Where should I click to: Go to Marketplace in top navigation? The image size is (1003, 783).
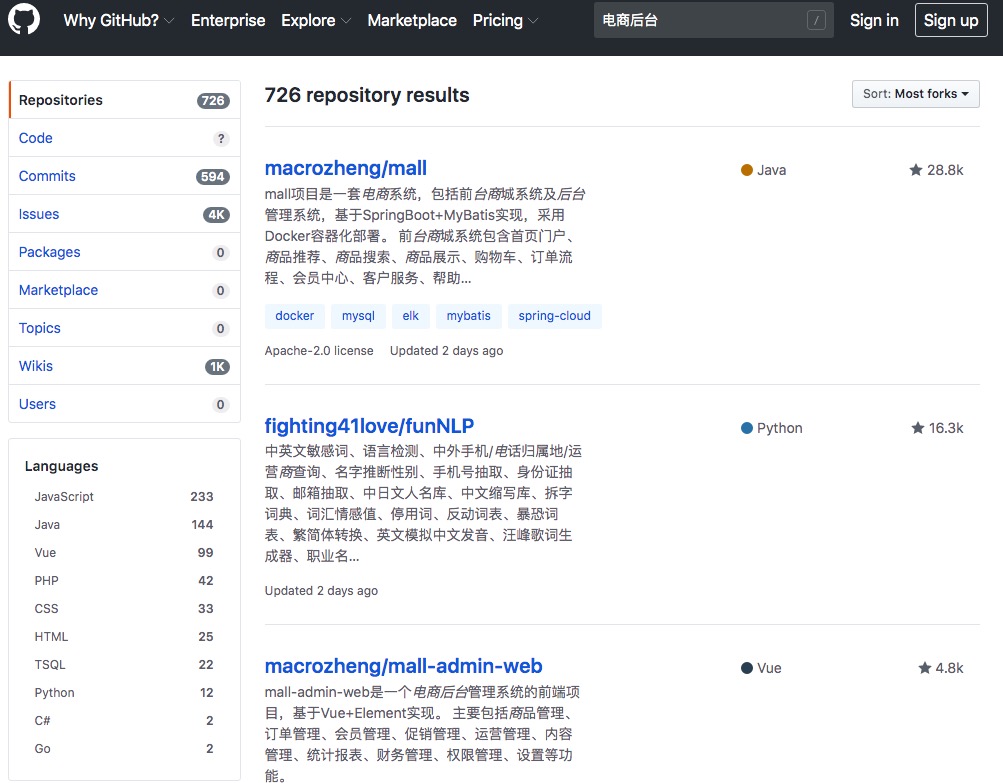point(412,20)
